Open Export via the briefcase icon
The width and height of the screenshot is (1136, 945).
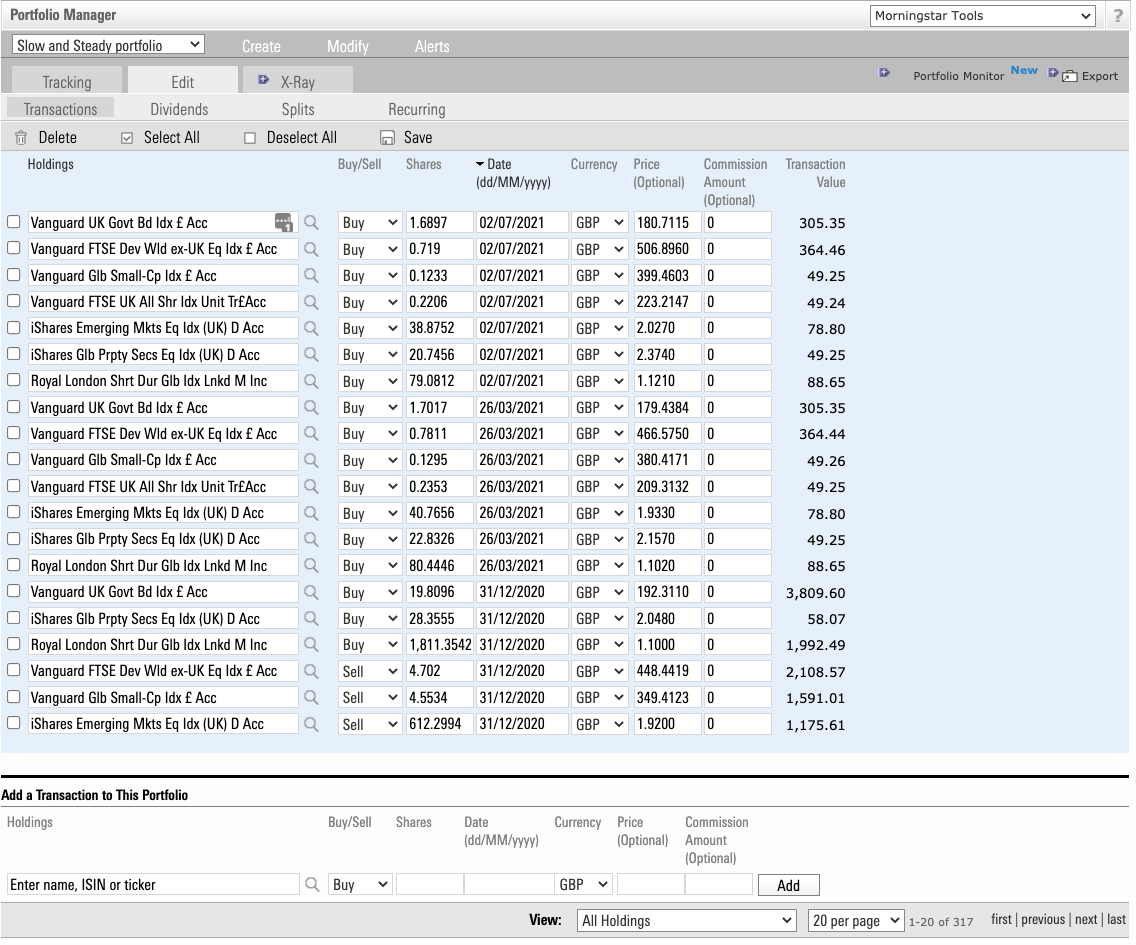1069,74
